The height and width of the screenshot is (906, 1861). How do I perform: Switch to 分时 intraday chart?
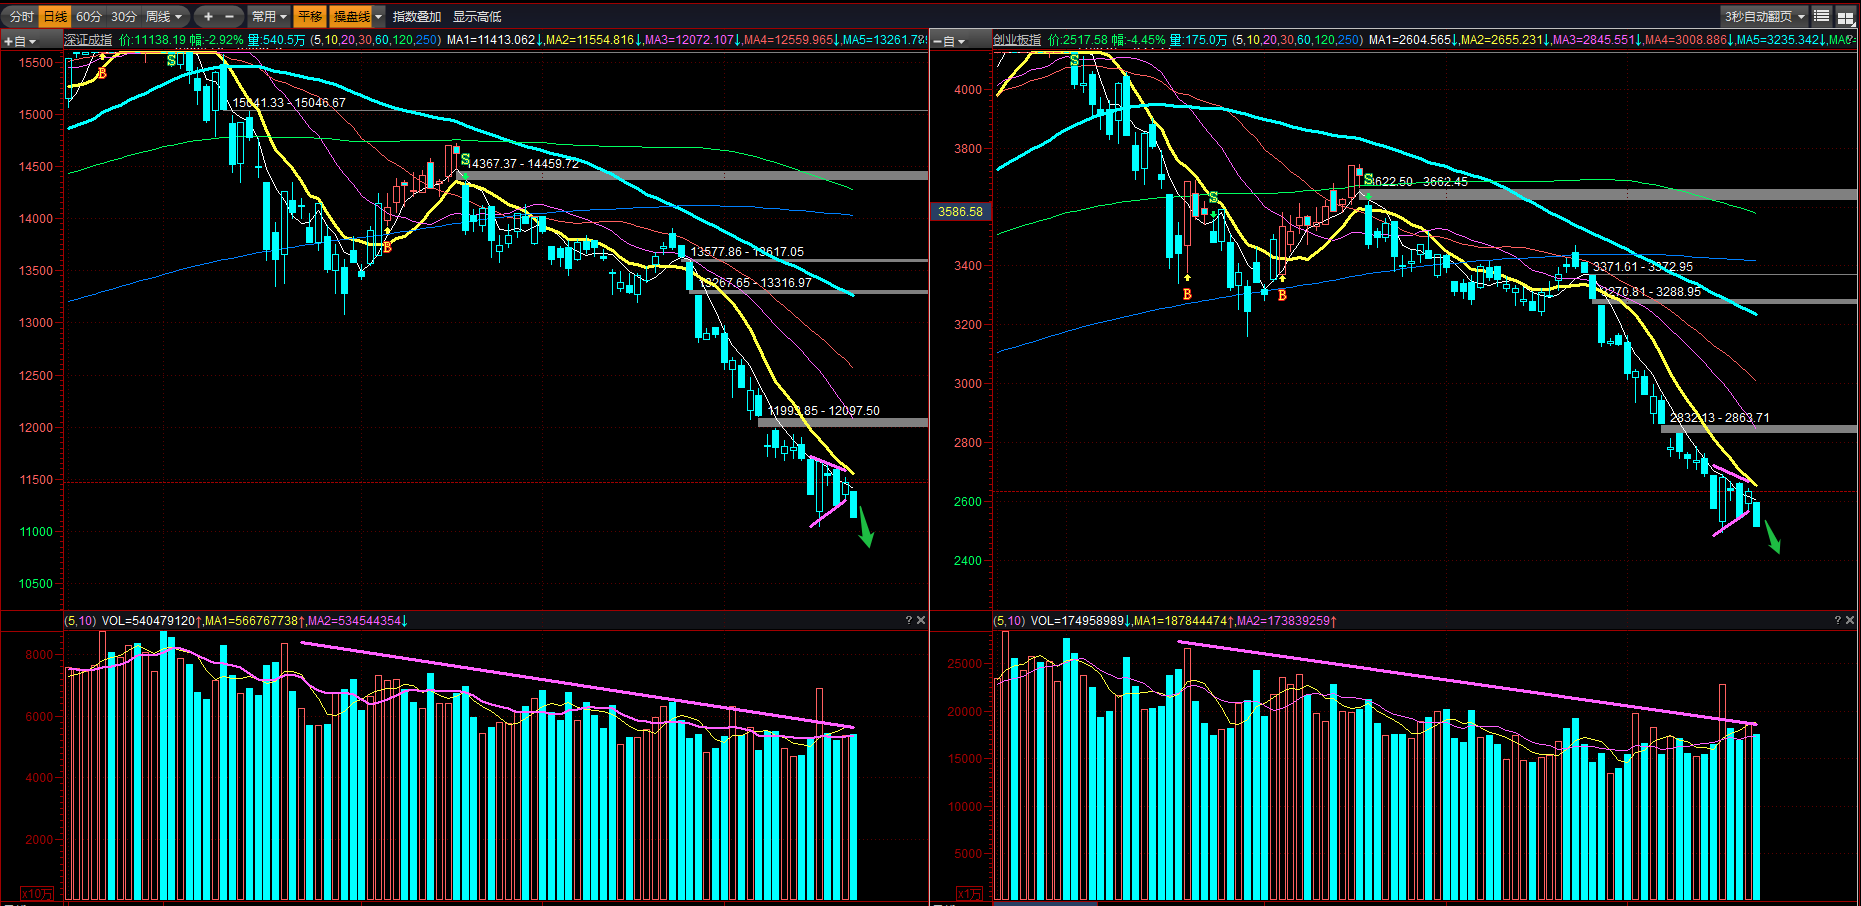click(21, 16)
